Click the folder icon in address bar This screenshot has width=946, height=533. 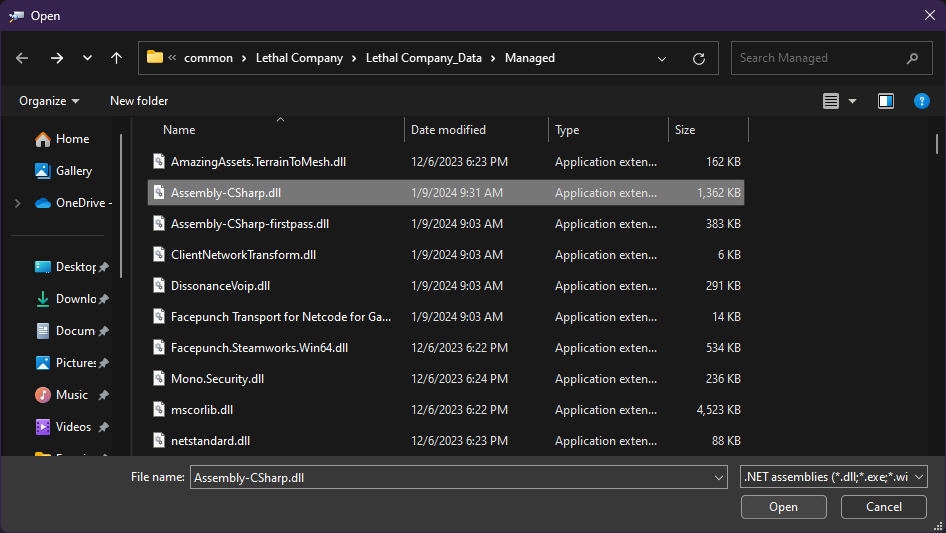tap(155, 57)
